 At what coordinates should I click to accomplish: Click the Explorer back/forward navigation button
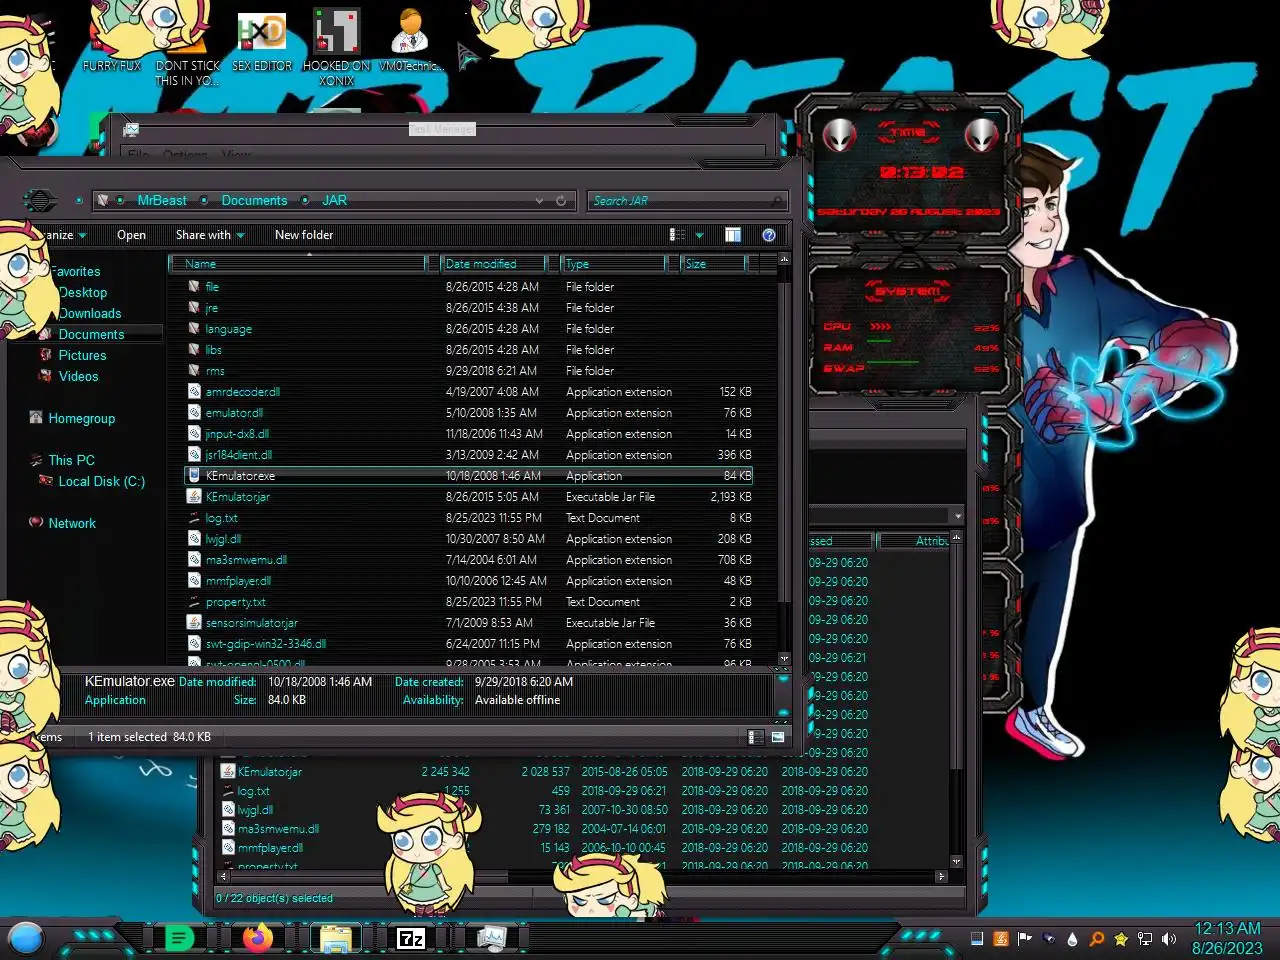coord(40,200)
